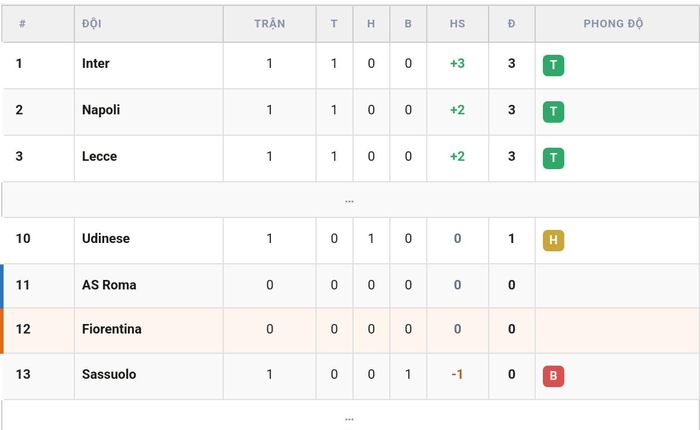Click Udinese's yellow H form badge
The width and height of the screenshot is (700, 430).
[x=553, y=240]
